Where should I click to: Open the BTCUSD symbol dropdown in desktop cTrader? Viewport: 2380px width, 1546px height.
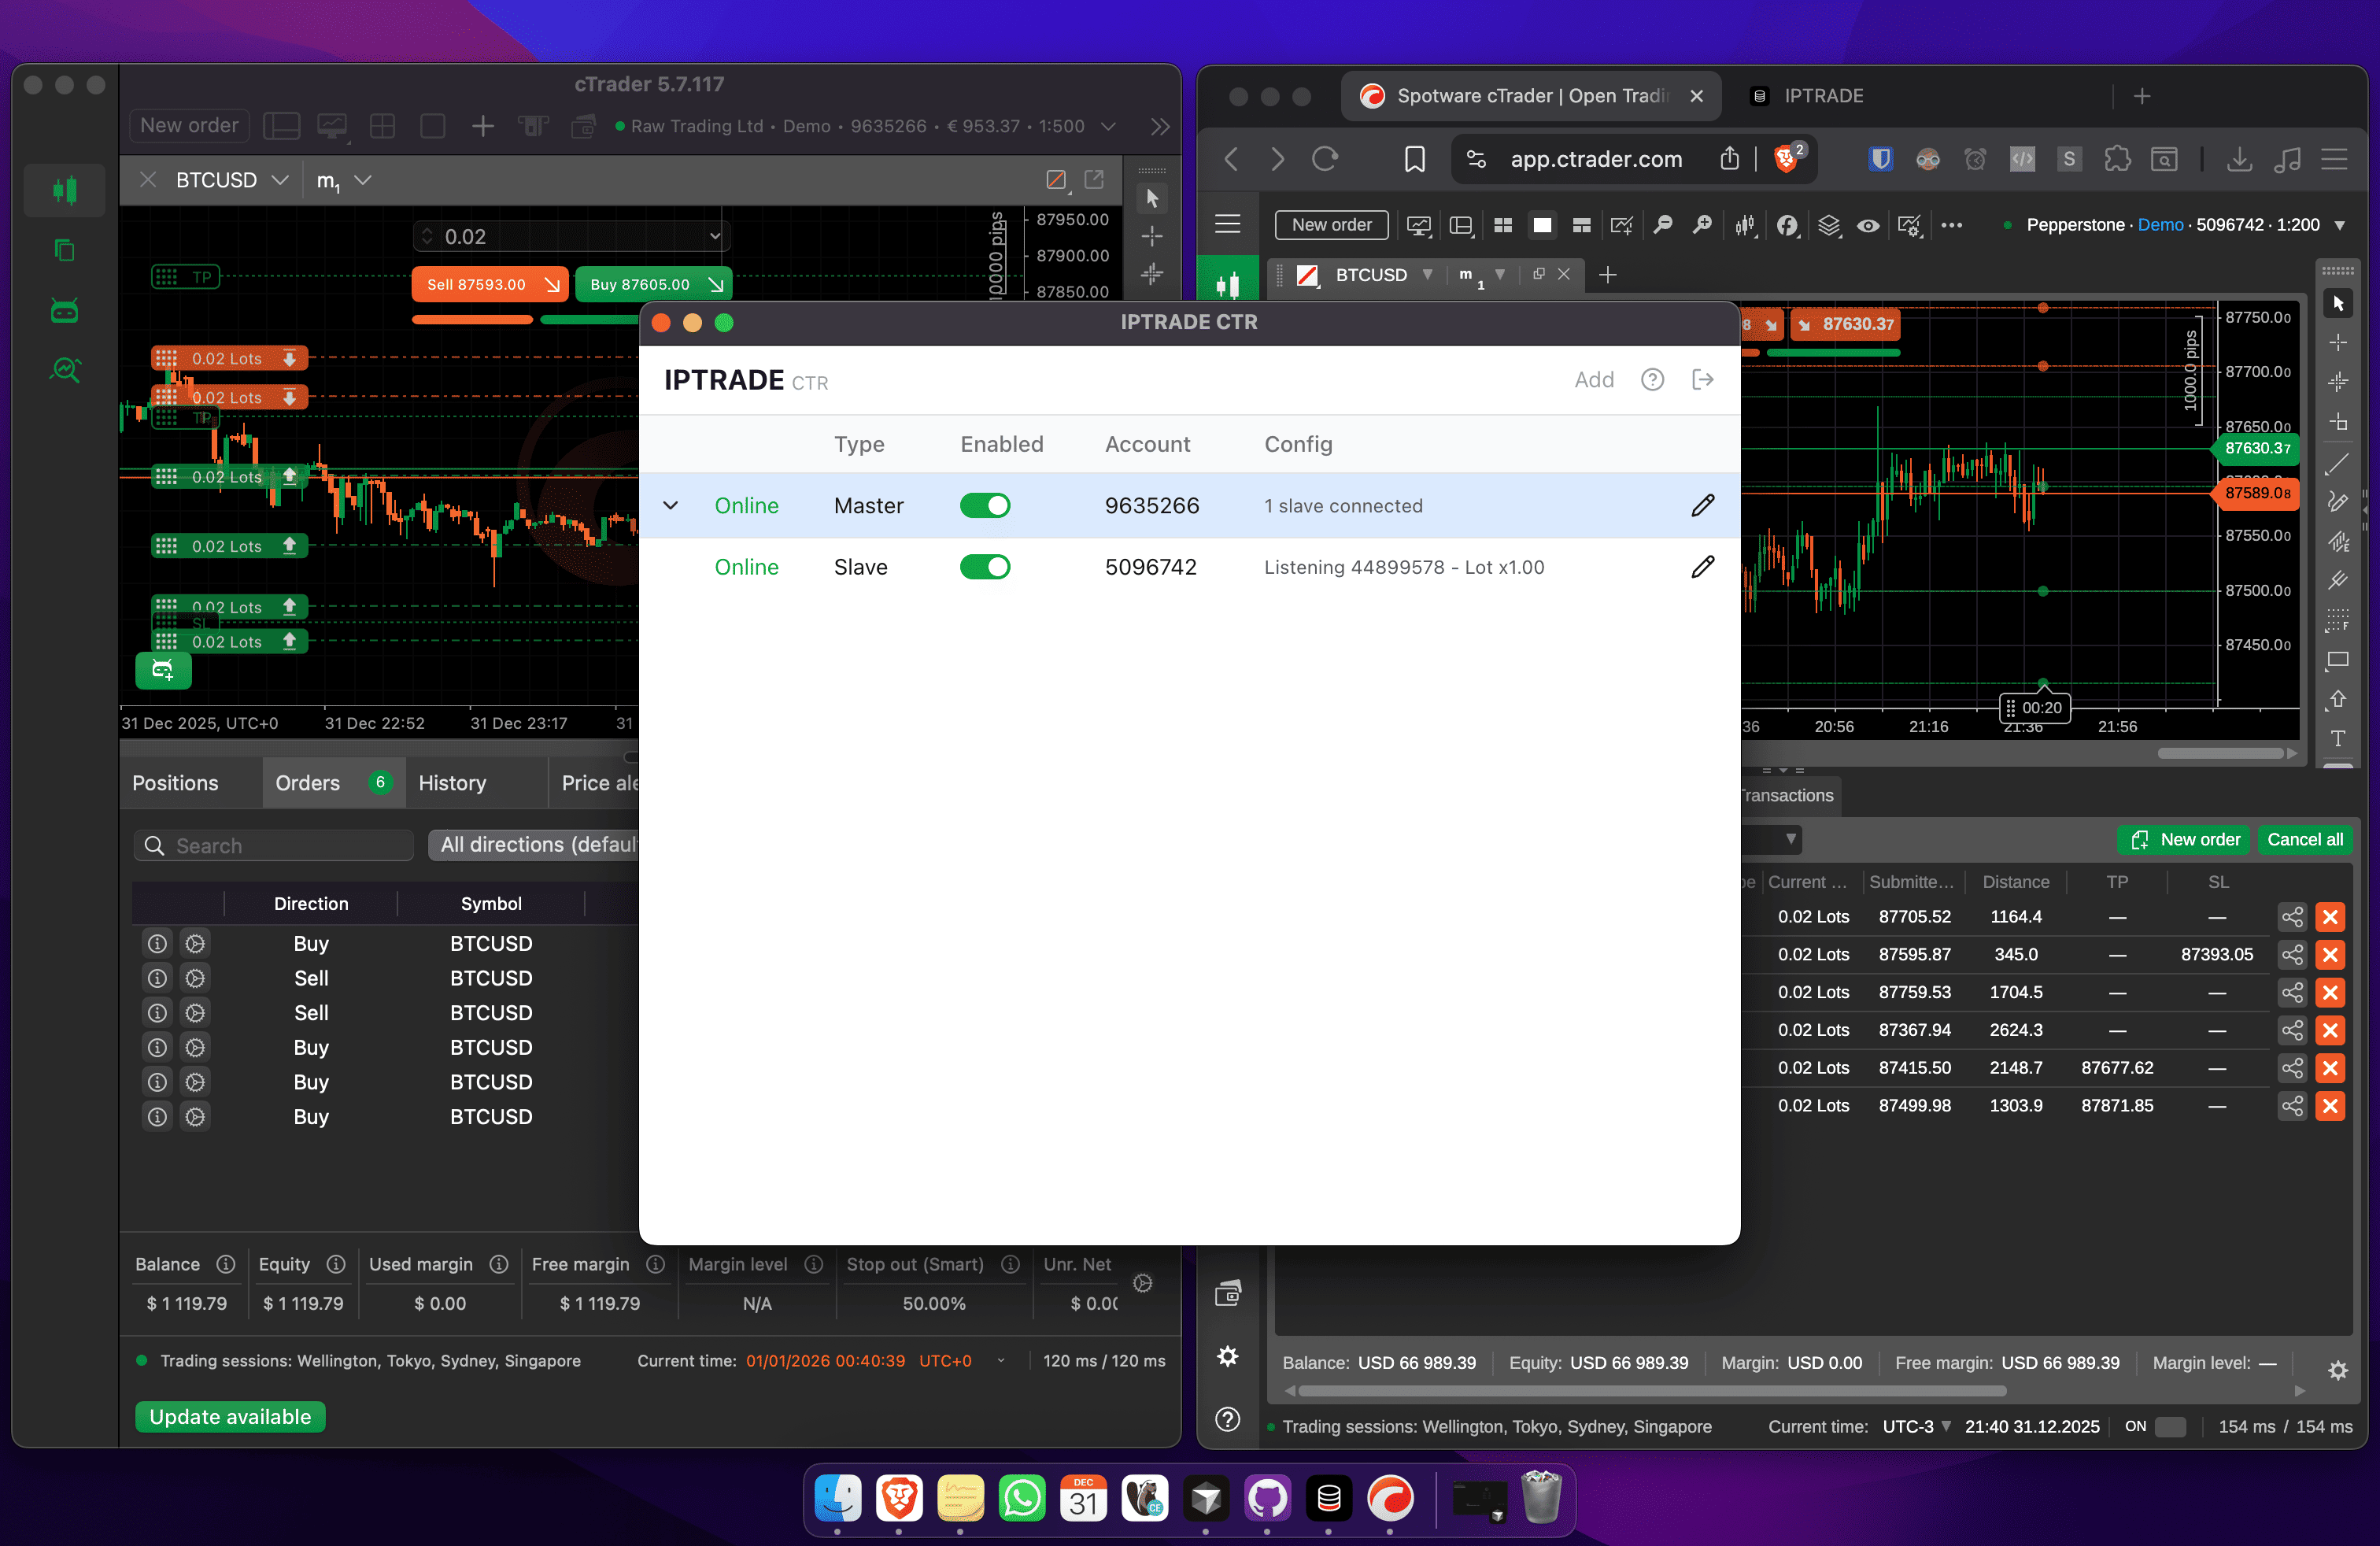click(x=280, y=180)
